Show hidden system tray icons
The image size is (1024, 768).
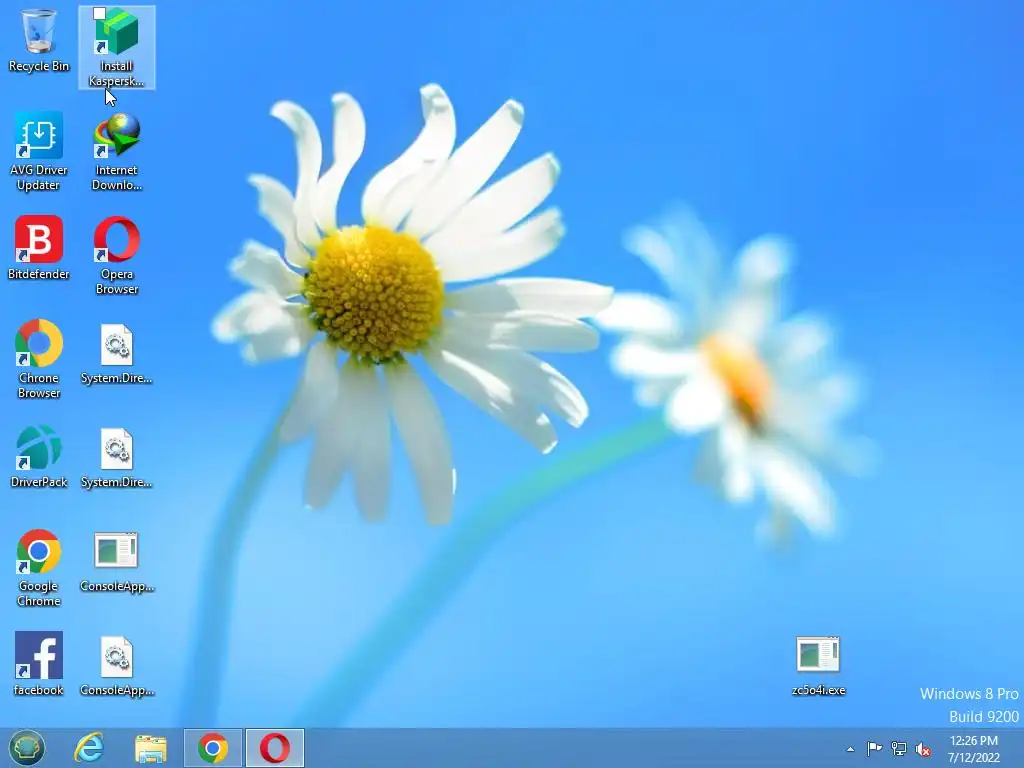(850, 749)
